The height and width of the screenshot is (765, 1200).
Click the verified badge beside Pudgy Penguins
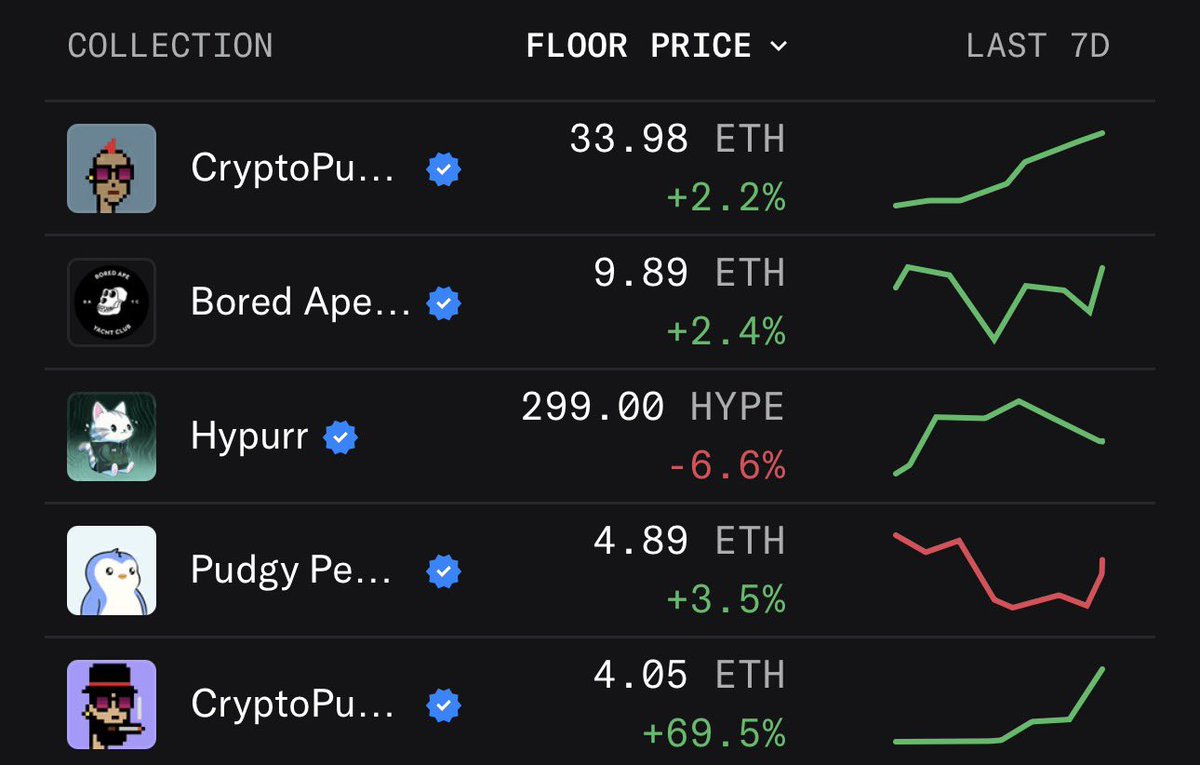click(x=444, y=571)
